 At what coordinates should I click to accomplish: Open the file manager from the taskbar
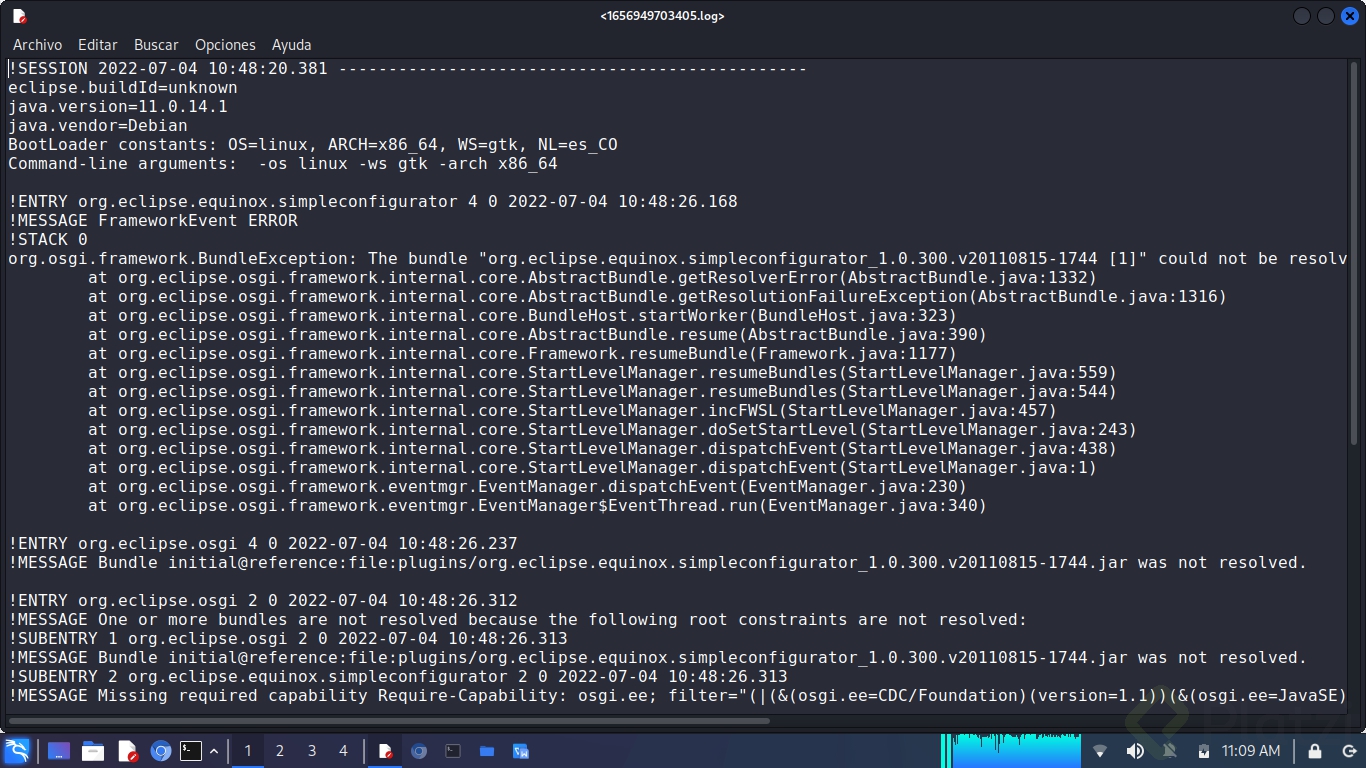pos(93,751)
